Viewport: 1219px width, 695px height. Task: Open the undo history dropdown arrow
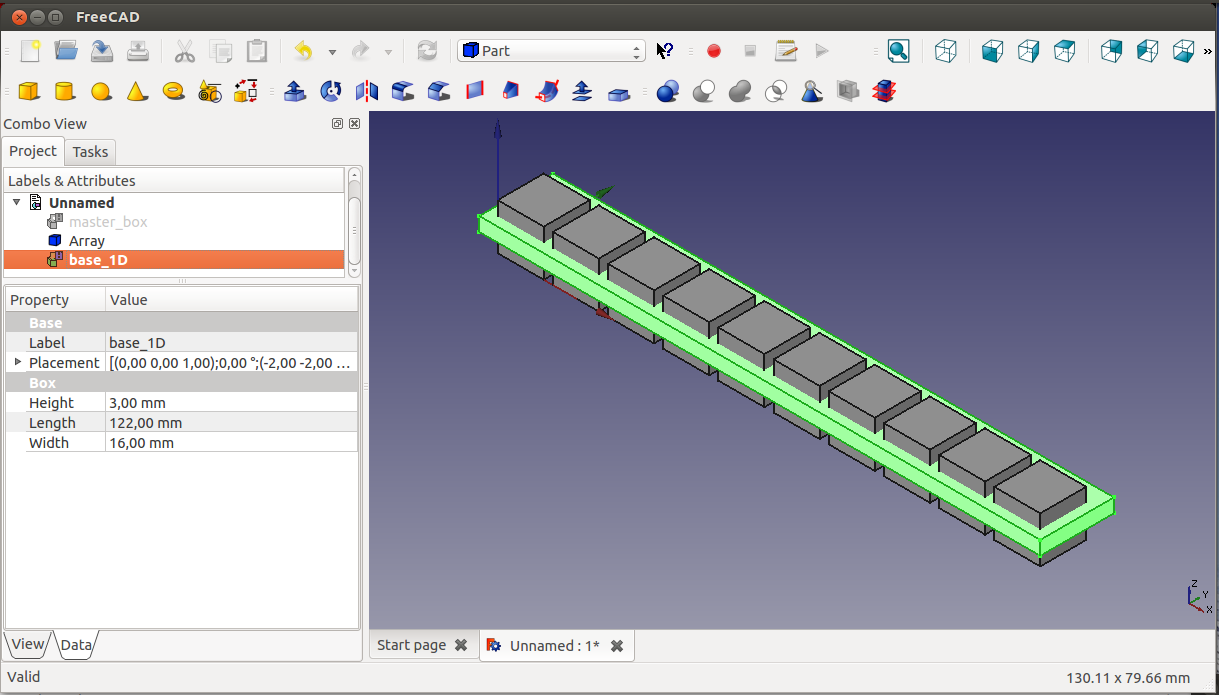point(332,52)
